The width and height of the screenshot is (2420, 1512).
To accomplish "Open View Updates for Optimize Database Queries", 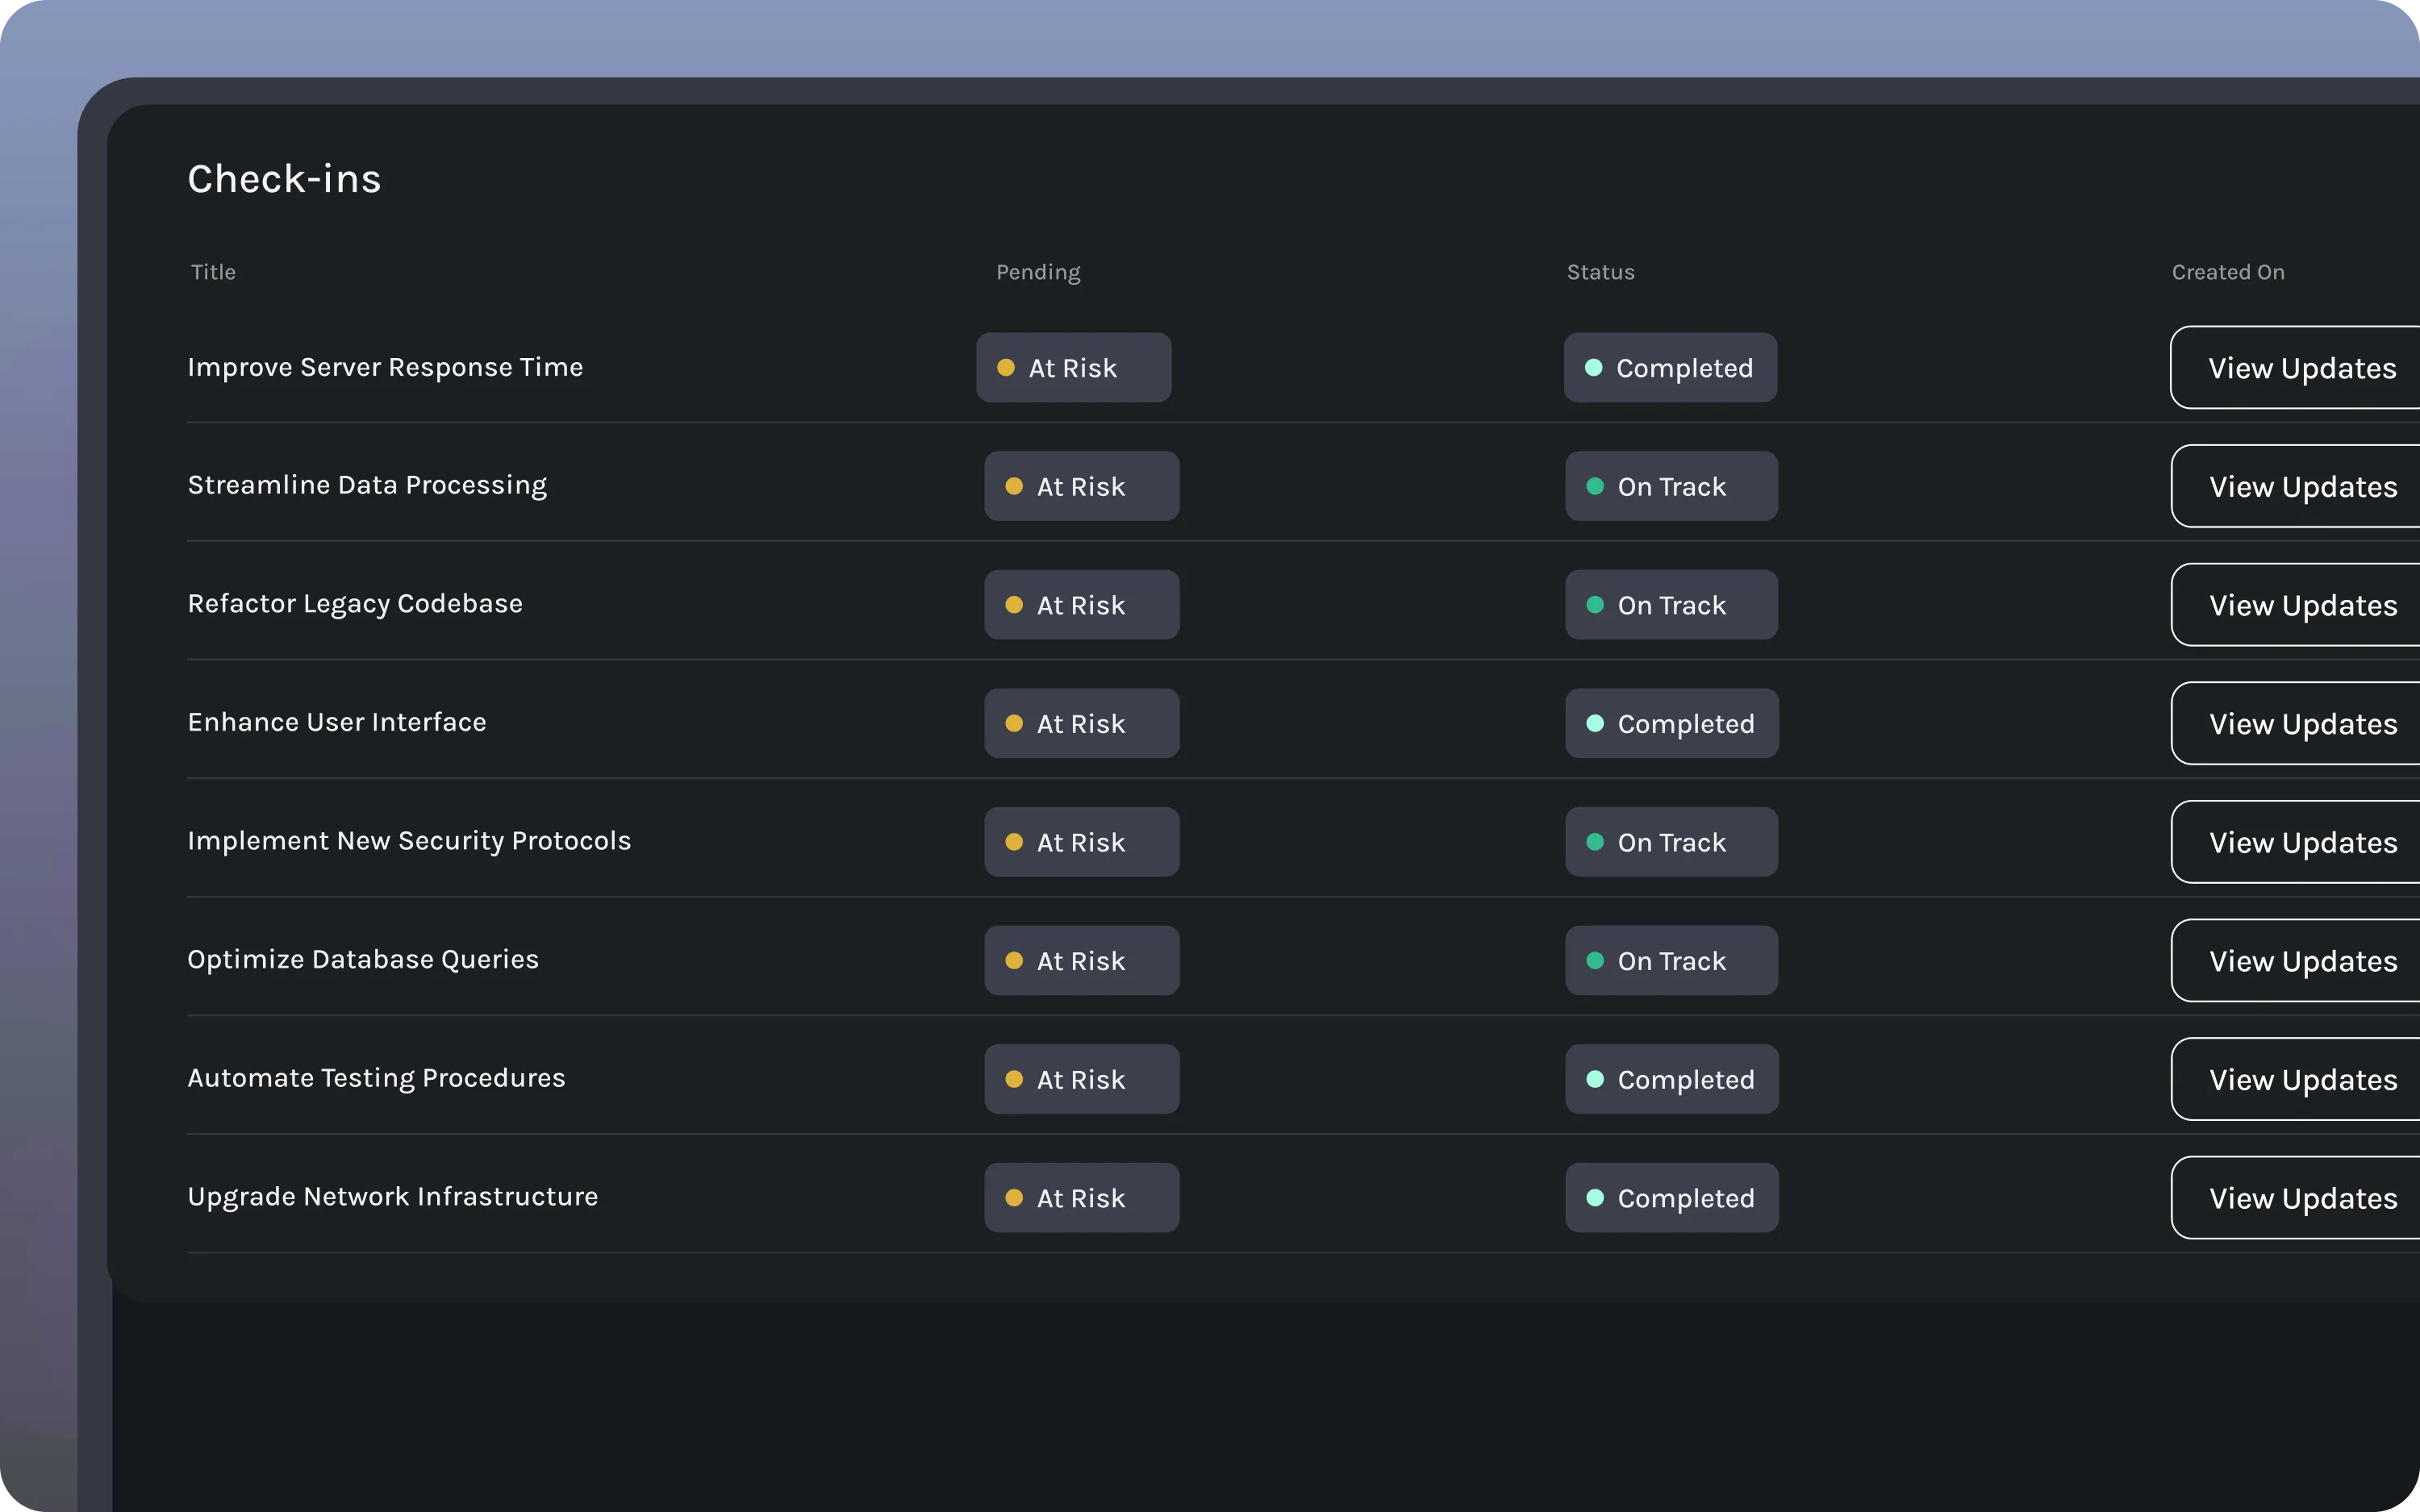I will (x=2302, y=961).
